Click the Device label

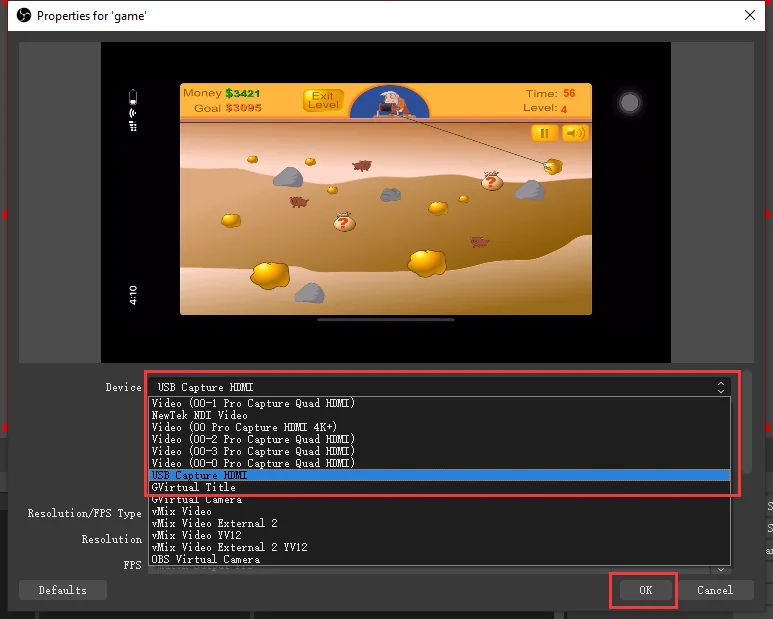tap(123, 387)
